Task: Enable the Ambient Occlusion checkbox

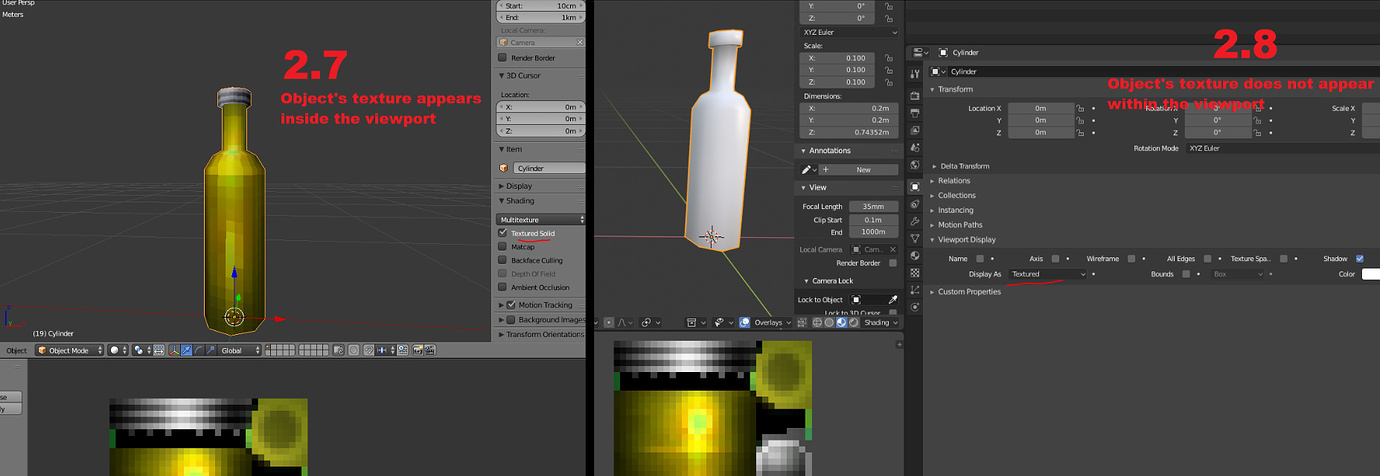Action: [x=503, y=287]
